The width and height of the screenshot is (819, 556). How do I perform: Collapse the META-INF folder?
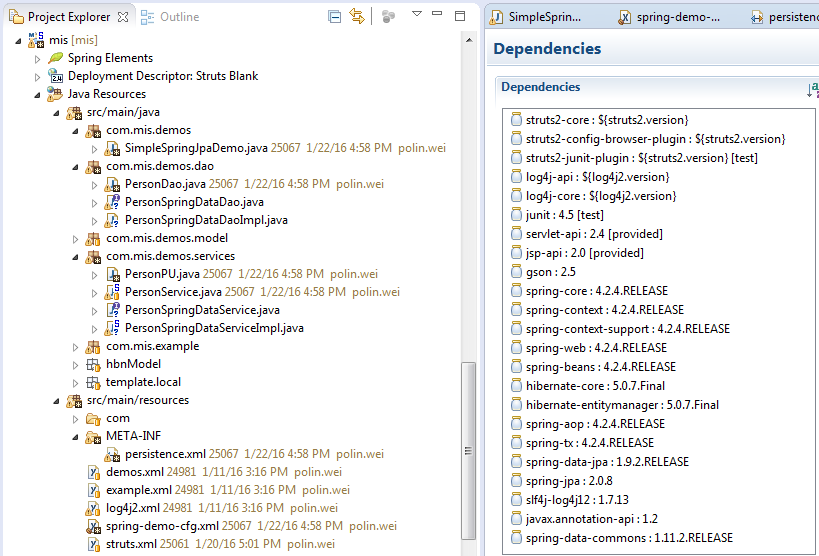click(x=75, y=437)
